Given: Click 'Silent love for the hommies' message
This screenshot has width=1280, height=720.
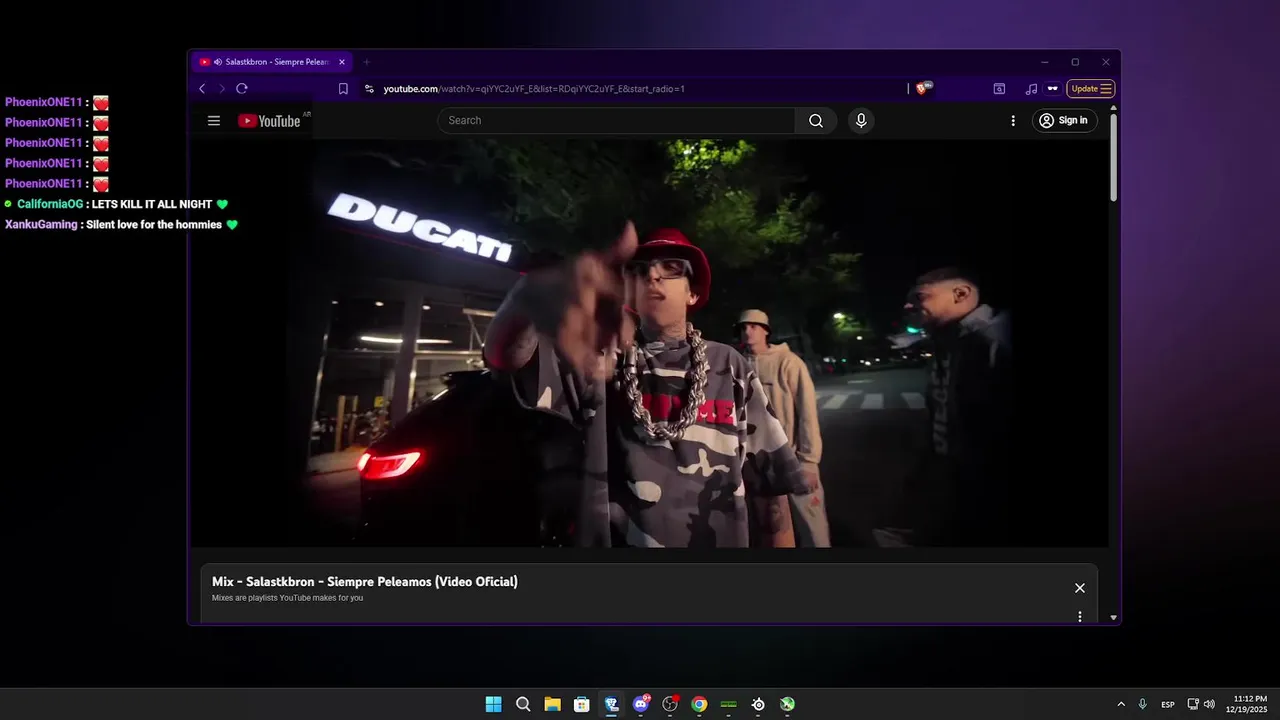Looking at the screenshot, I should 154,225.
